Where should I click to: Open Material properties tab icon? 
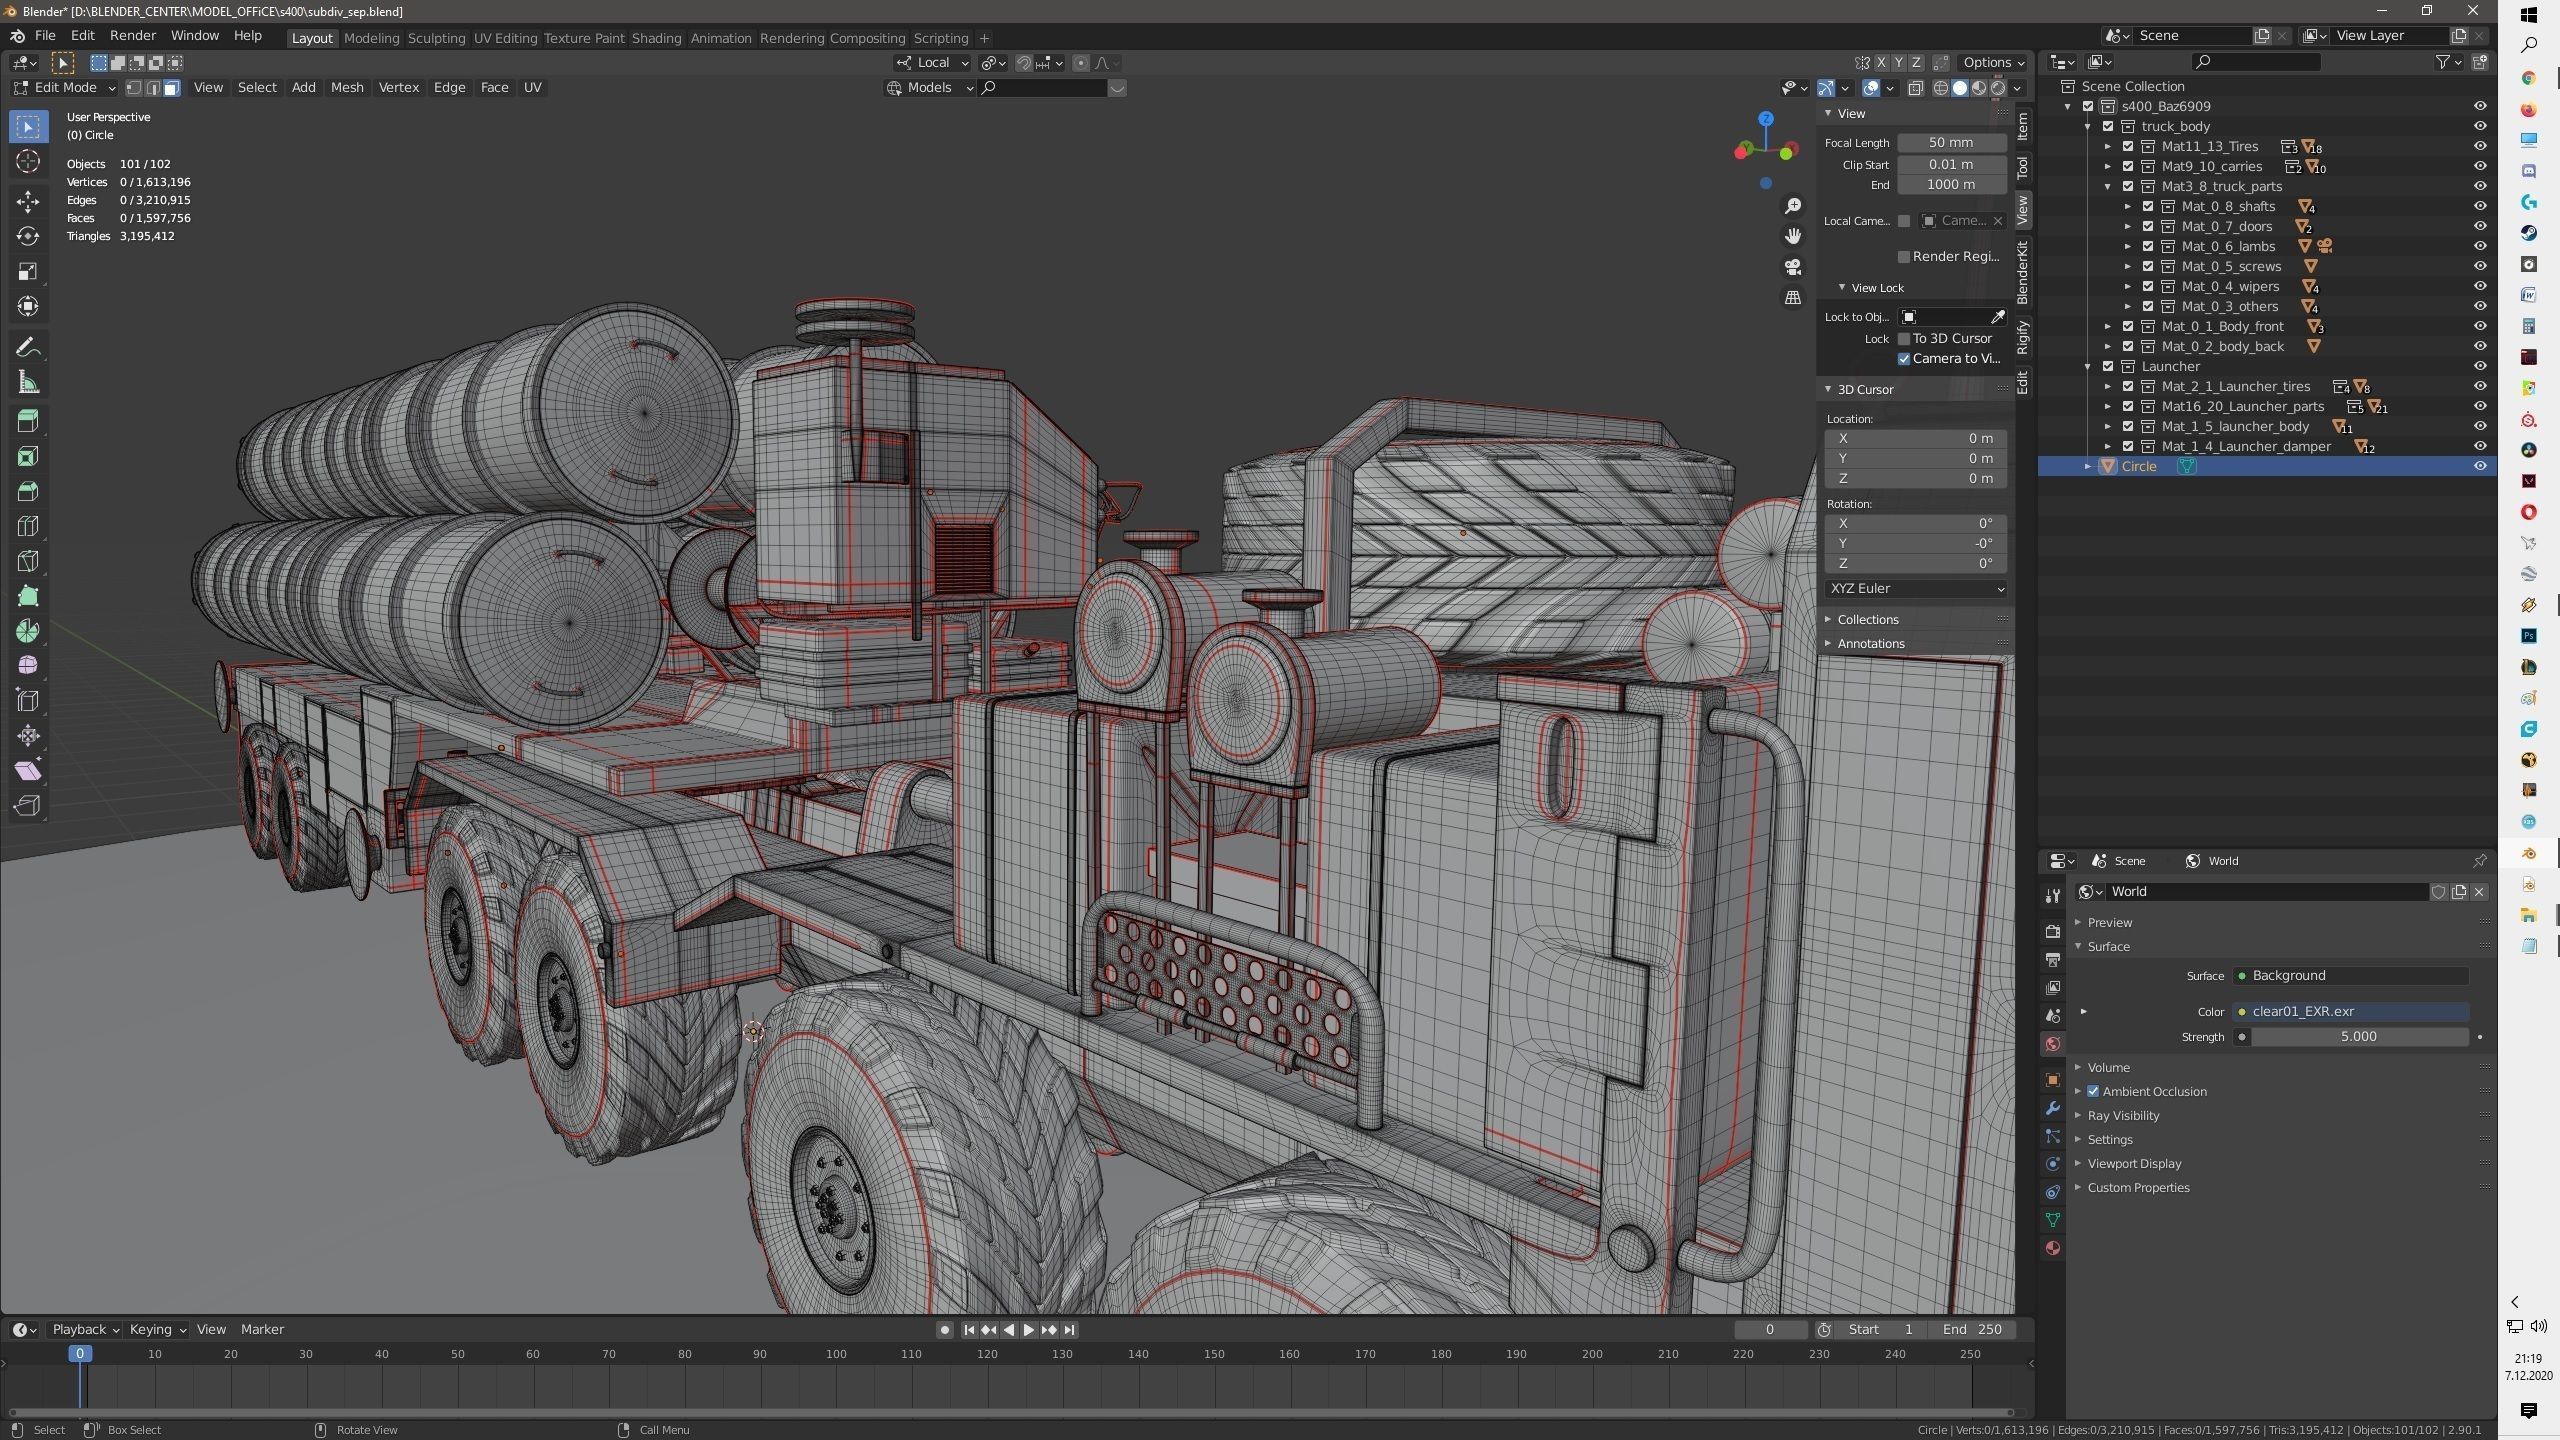coord(2052,1248)
